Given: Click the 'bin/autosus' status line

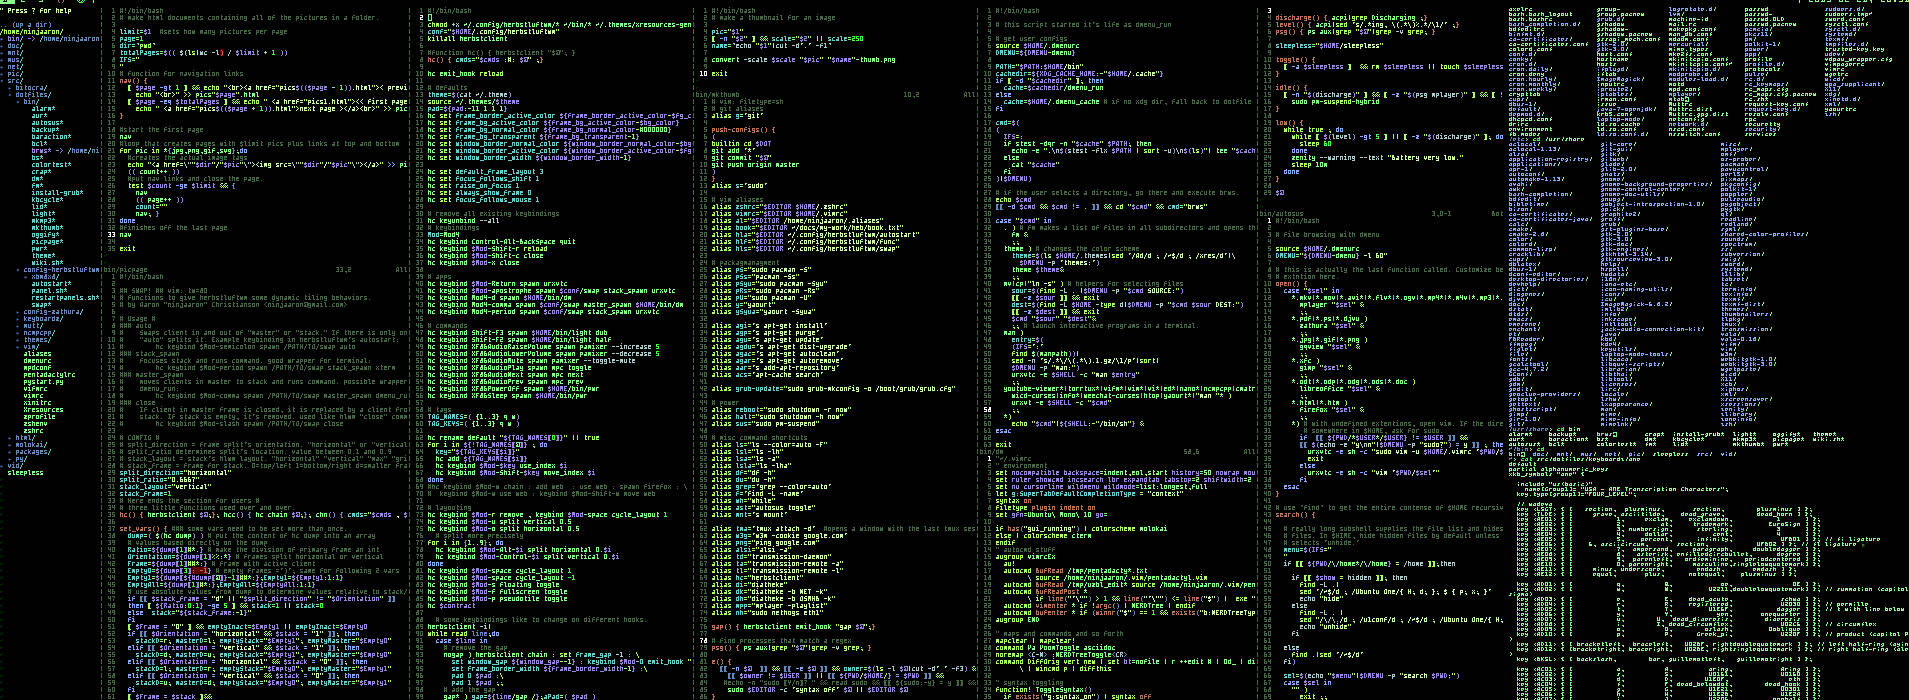Looking at the screenshot, I should (1380, 213).
